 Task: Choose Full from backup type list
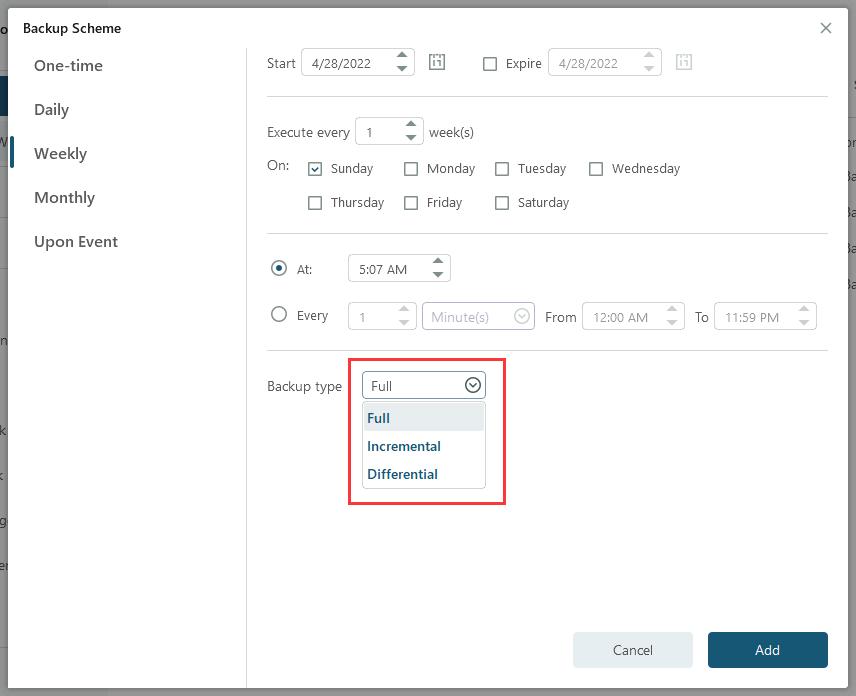tap(424, 418)
